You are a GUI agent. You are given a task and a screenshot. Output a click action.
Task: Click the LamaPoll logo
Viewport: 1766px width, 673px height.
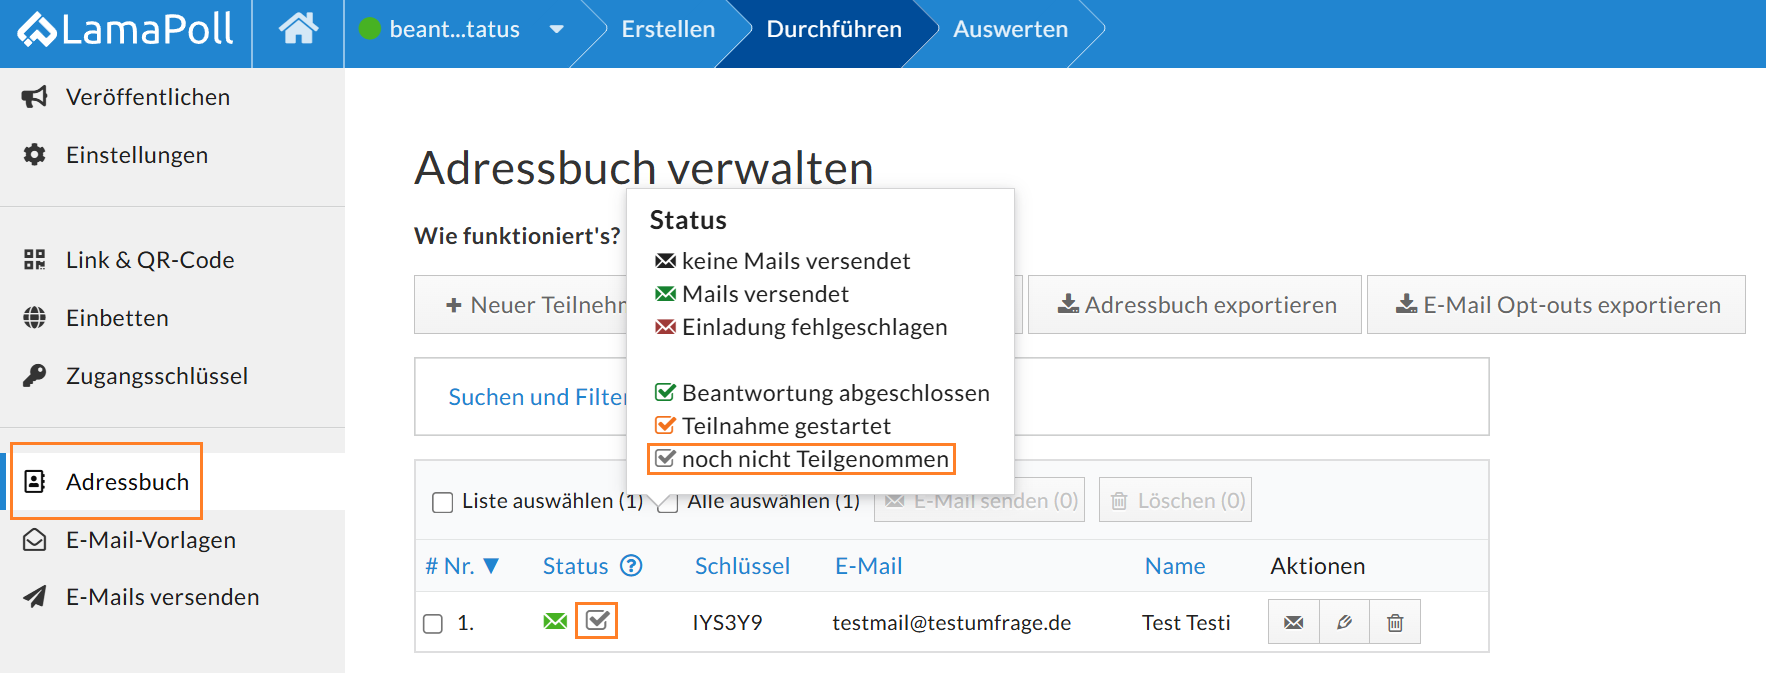(126, 30)
